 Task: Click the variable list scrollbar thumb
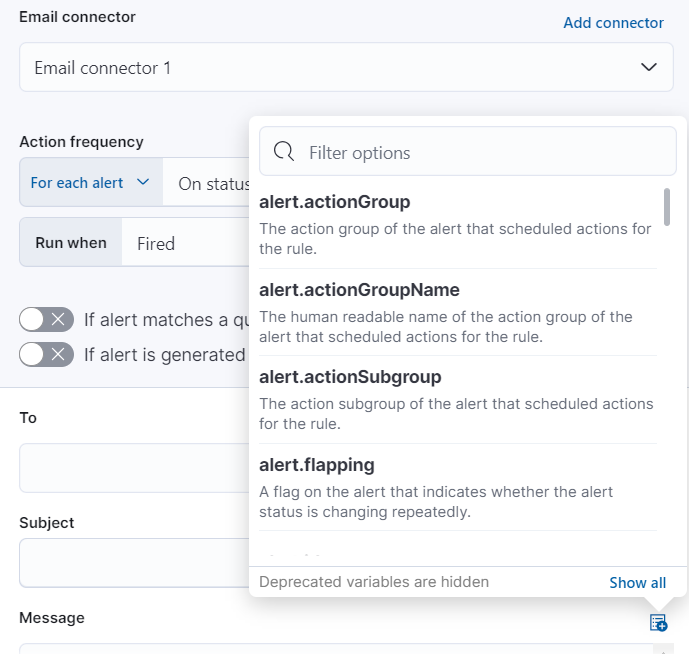click(x=667, y=207)
